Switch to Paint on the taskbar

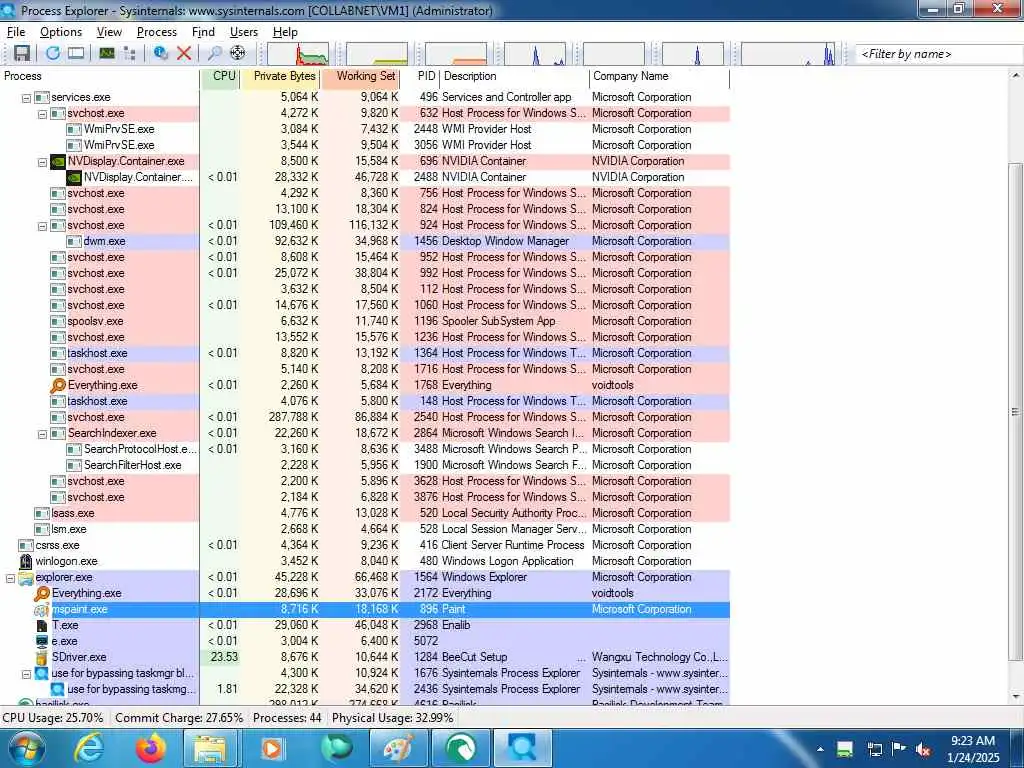[x=398, y=748]
